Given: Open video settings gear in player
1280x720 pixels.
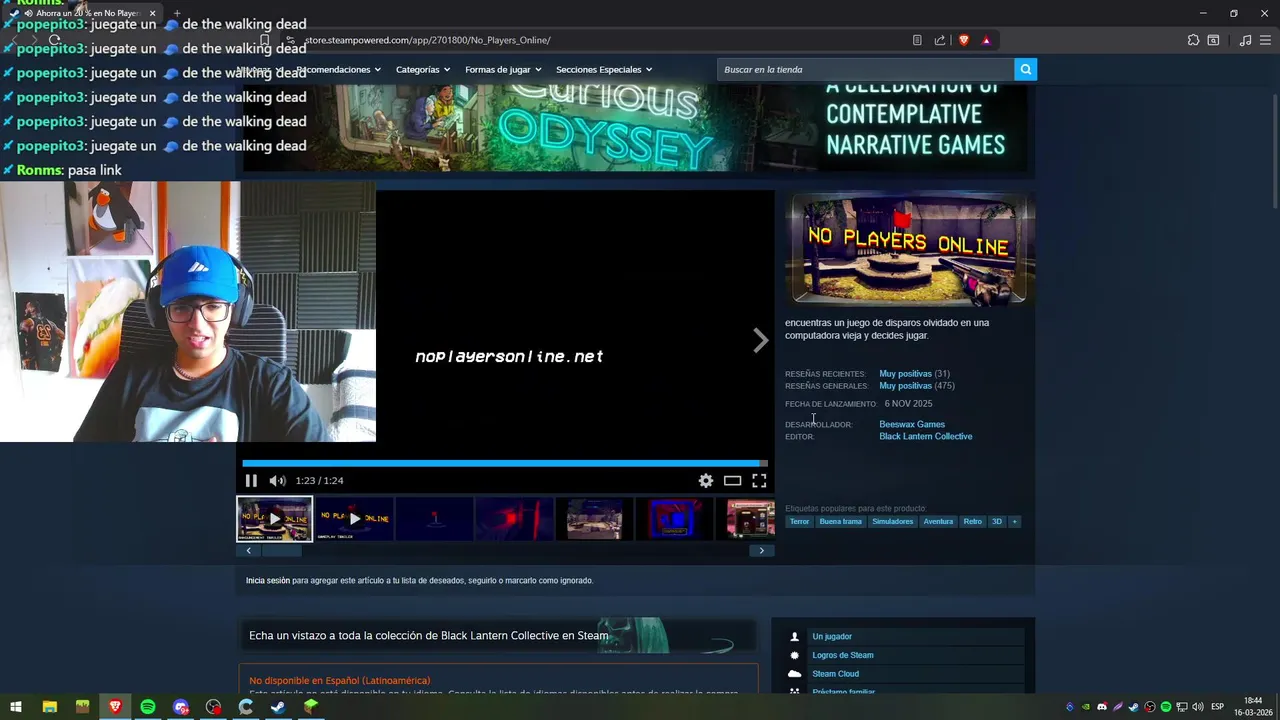Looking at the screenshot, I should tap(706, 481).
